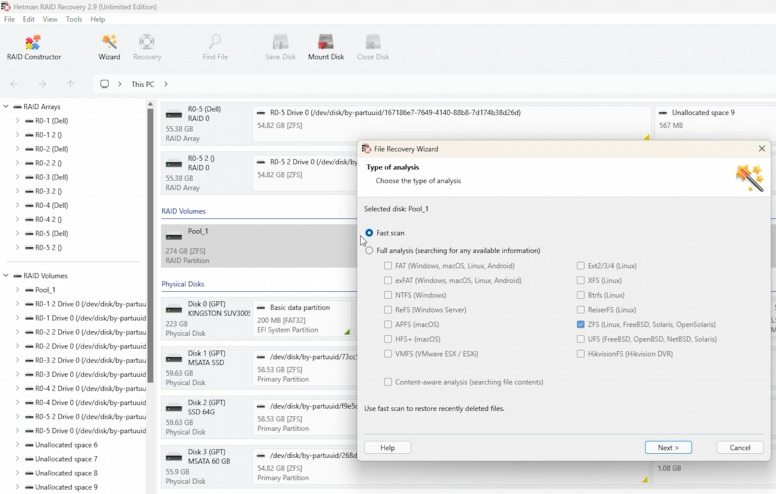The image size is (776, 494).
Task: Select Disk 0 KINGSTON drive icon
Action: pos(174,310)
